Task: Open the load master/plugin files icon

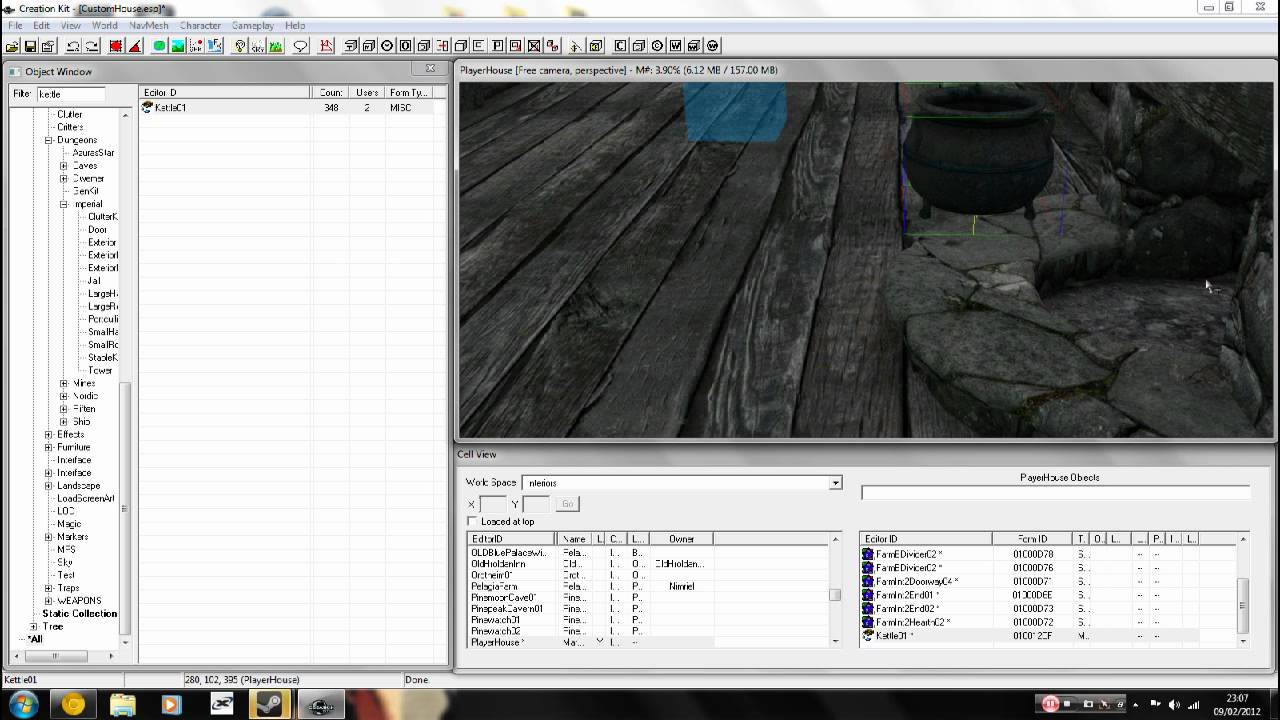Action: click(12, 46)
